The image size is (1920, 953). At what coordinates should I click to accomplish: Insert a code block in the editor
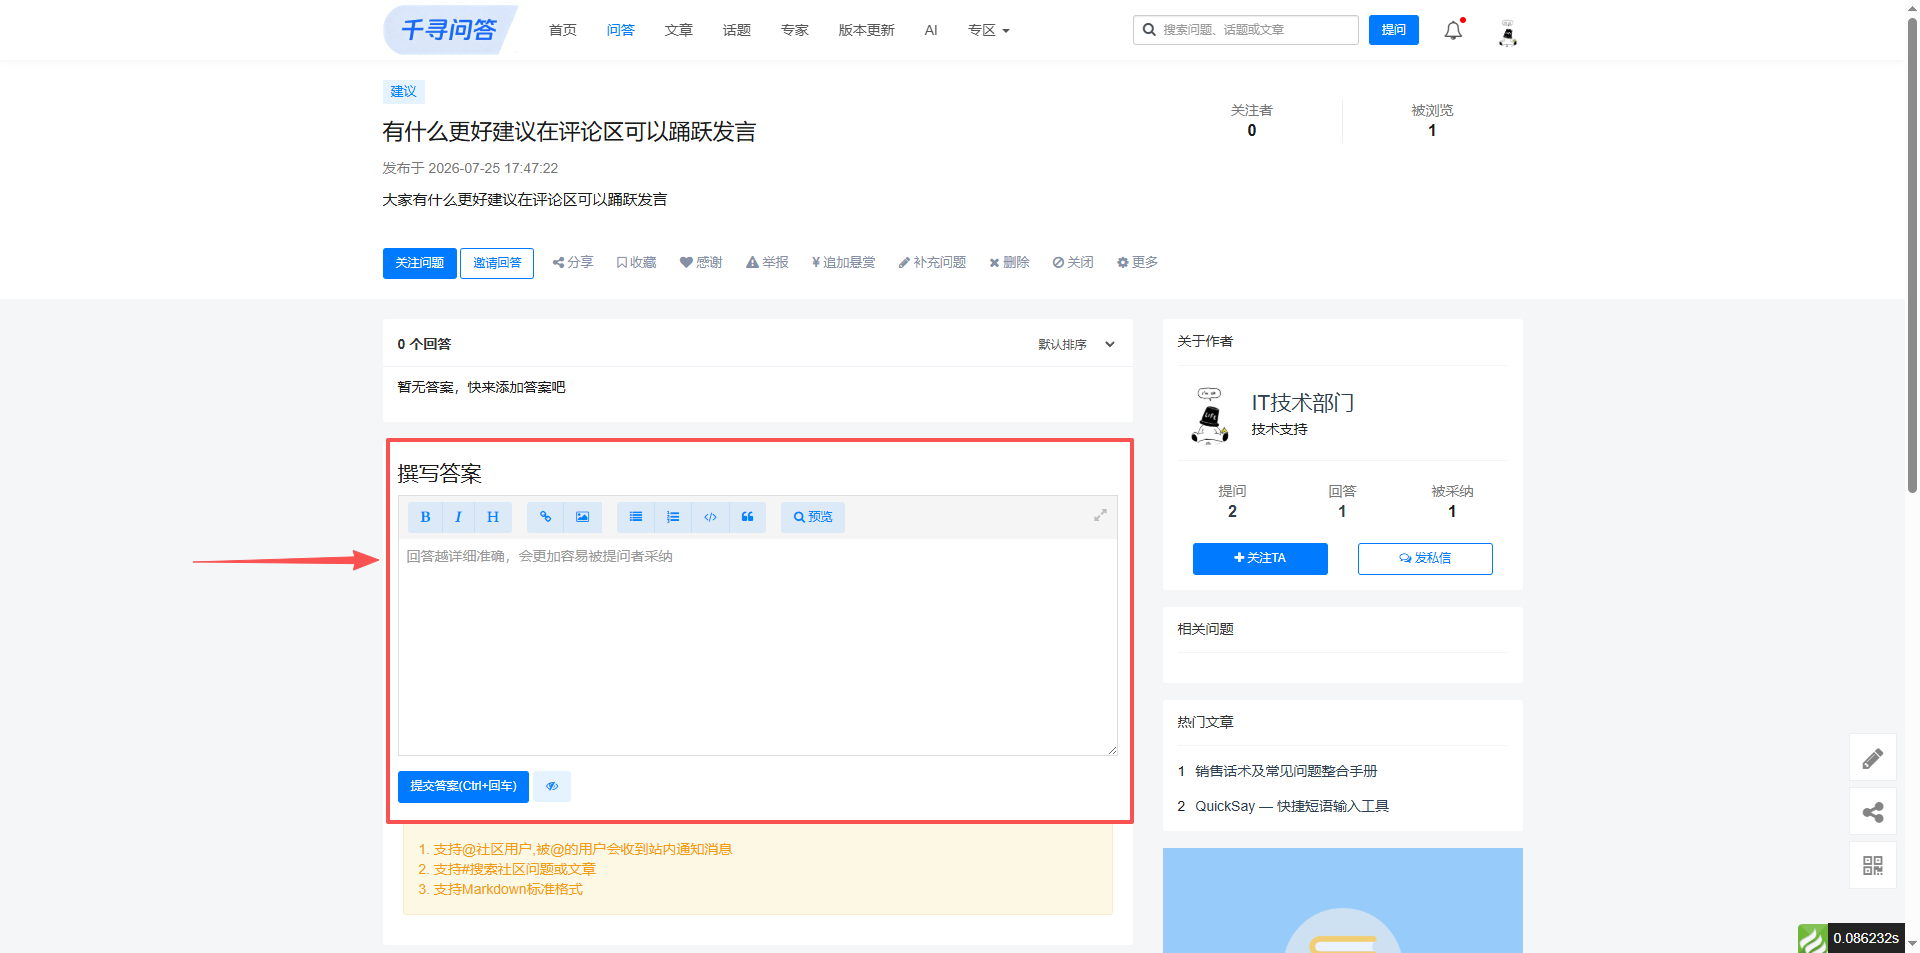click(710, 517)
